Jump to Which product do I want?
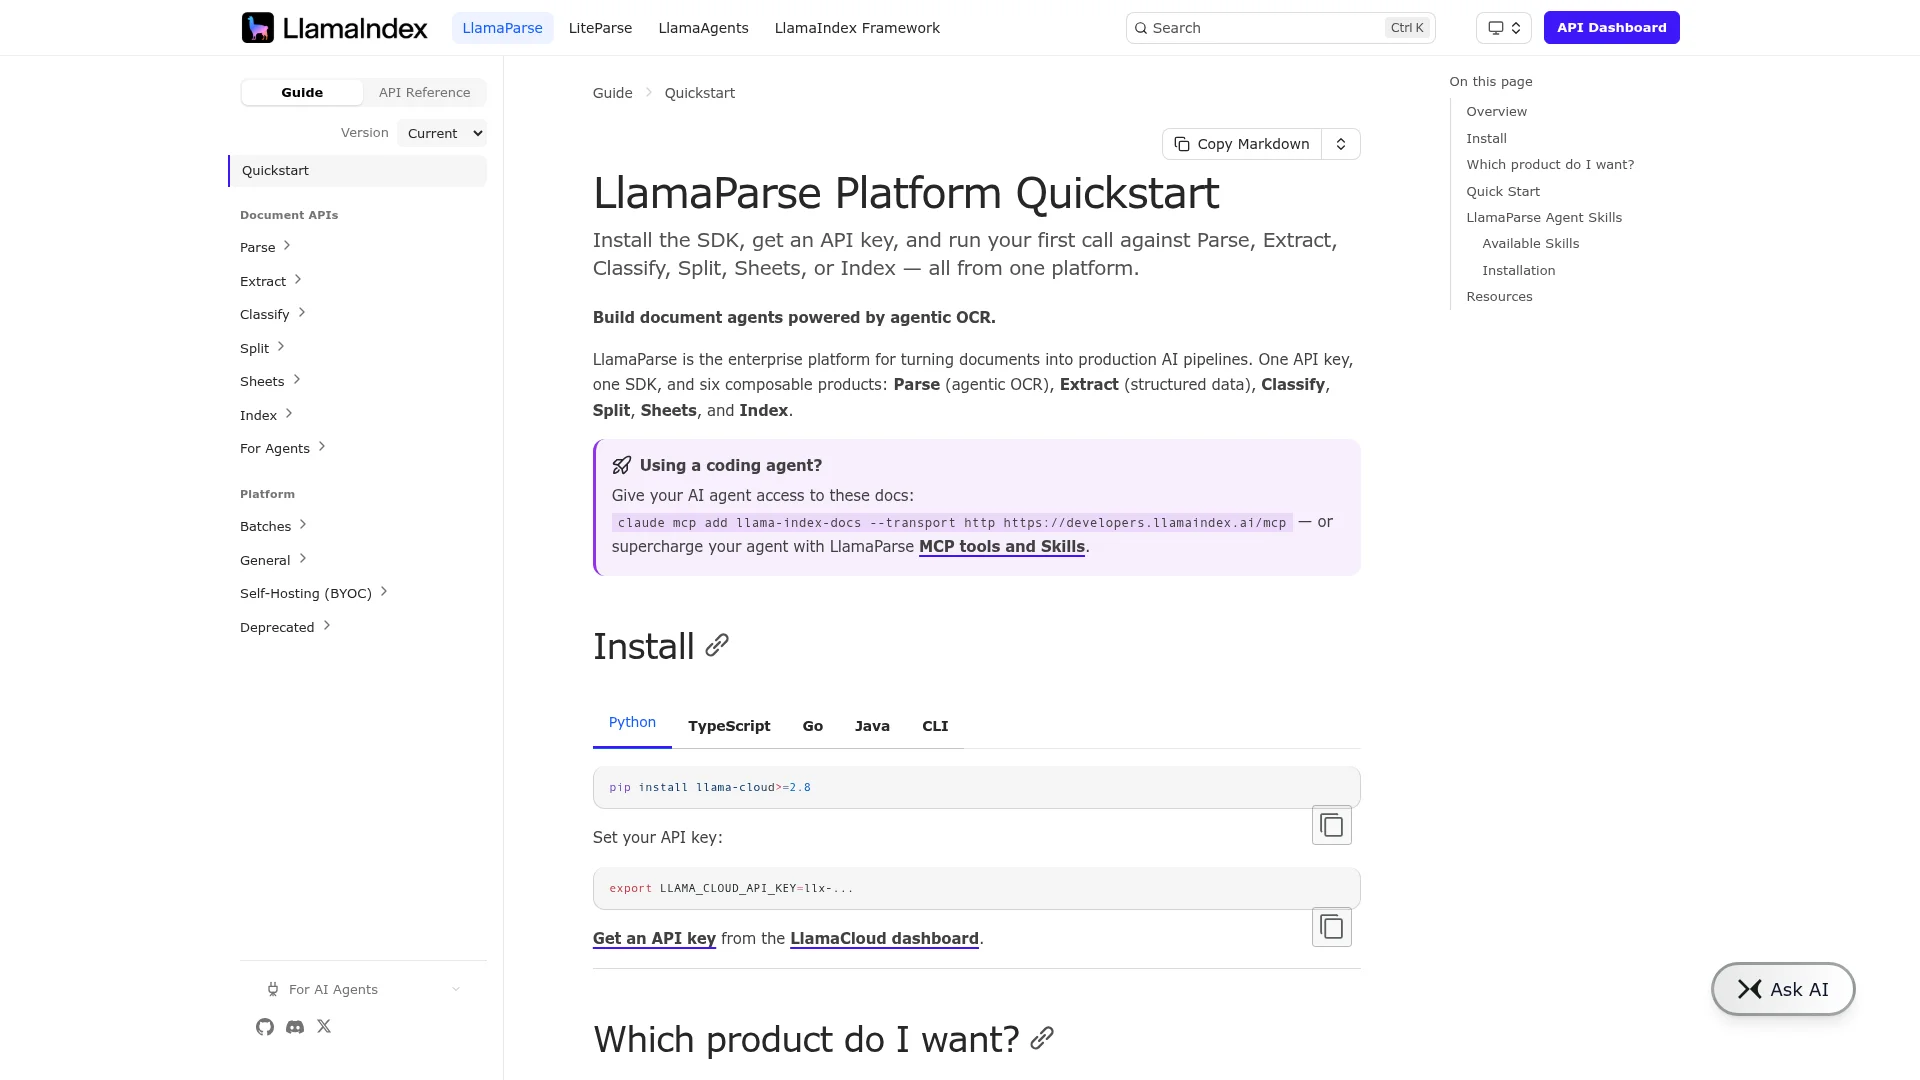 (x=1550, y=165)
